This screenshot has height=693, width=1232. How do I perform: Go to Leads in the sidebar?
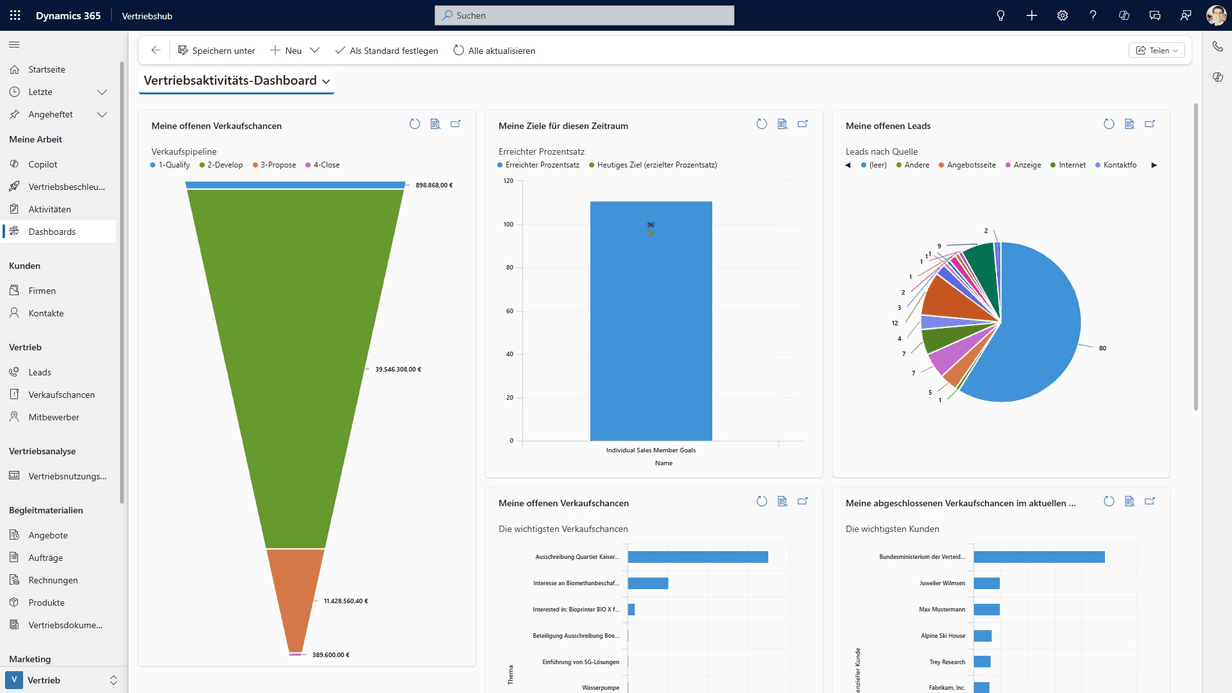(39, 372)
